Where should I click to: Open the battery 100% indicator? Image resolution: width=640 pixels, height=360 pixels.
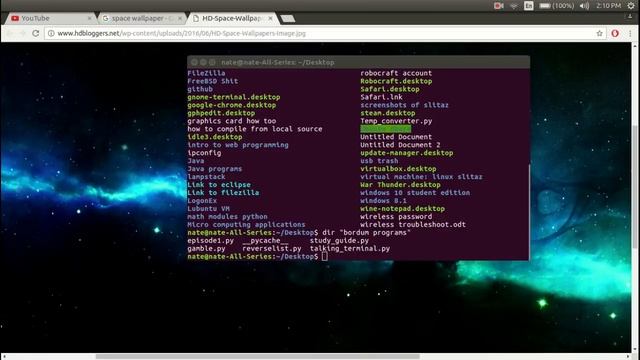[x=557, y=6]
